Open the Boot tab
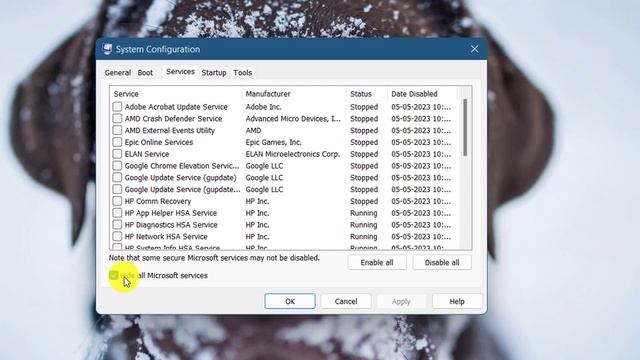This screenshot has height=360, width=640. click(x=145, y=73)
